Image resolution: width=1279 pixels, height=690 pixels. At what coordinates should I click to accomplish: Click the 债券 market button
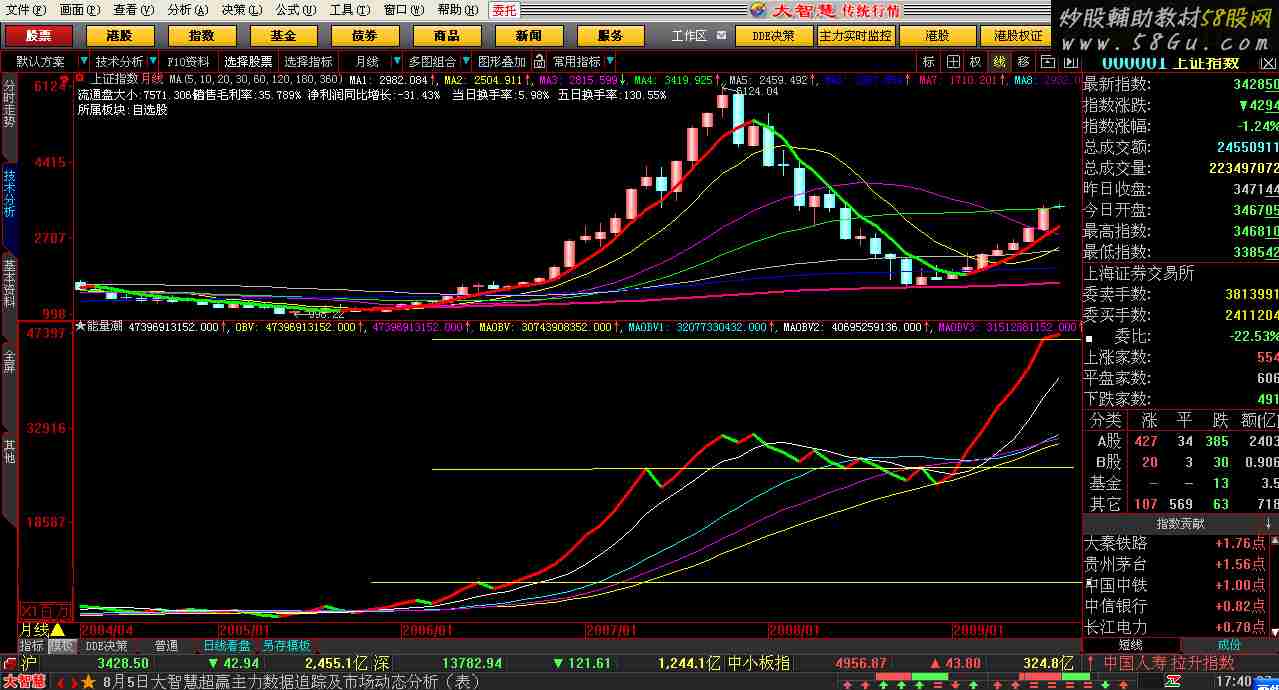tap(365, 36)
